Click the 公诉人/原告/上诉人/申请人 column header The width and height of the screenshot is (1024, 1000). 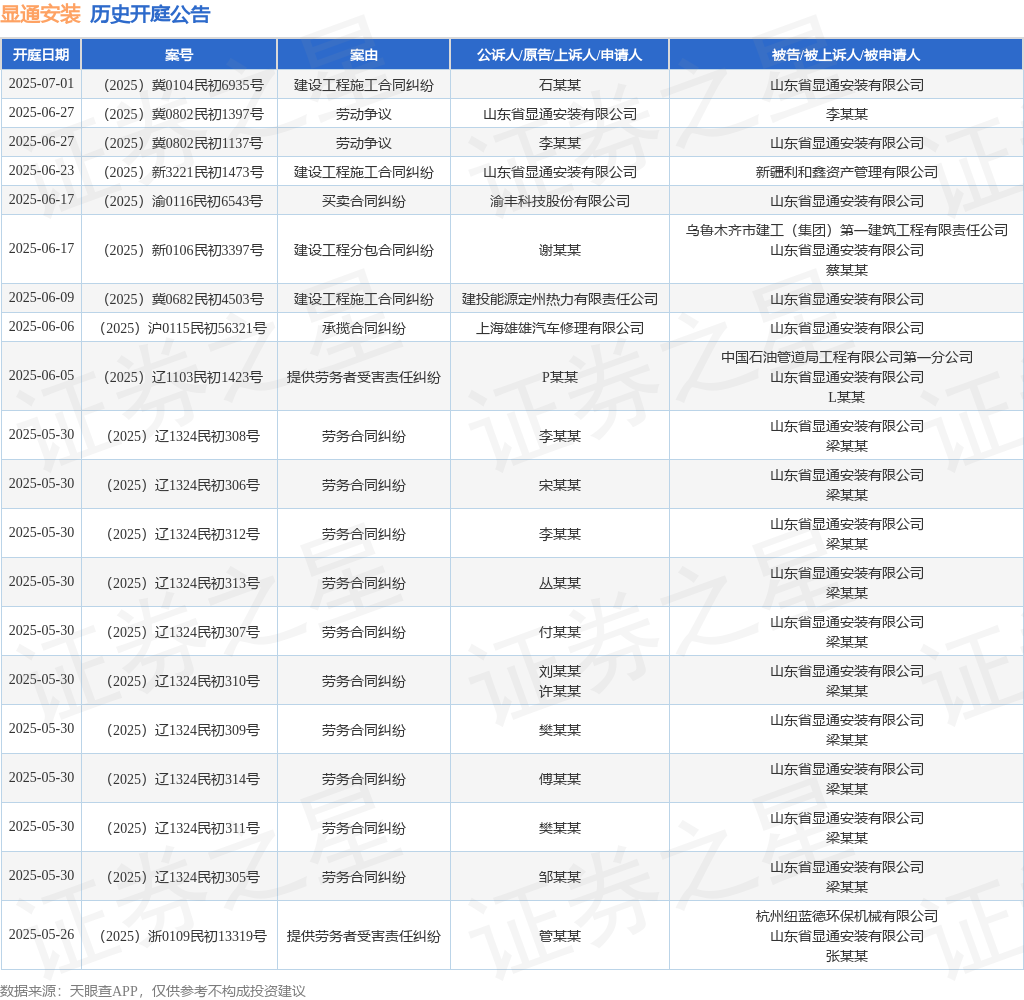(x=560, y=55)
